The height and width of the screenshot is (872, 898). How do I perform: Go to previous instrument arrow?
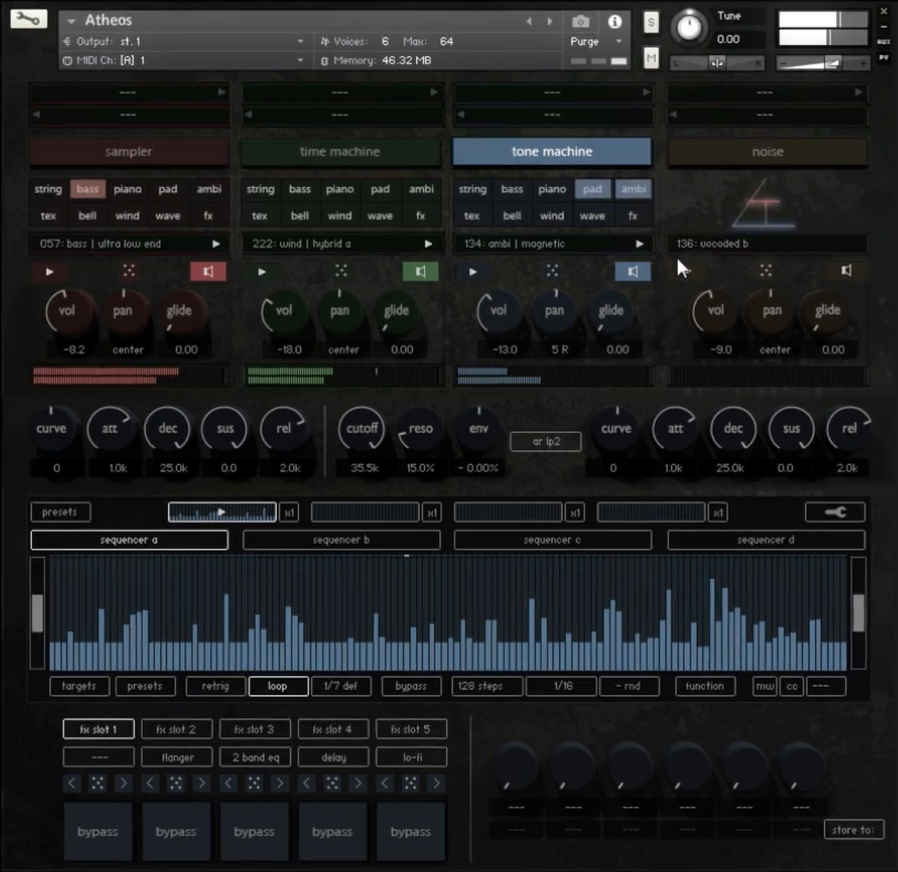click(x=529, y=22)
